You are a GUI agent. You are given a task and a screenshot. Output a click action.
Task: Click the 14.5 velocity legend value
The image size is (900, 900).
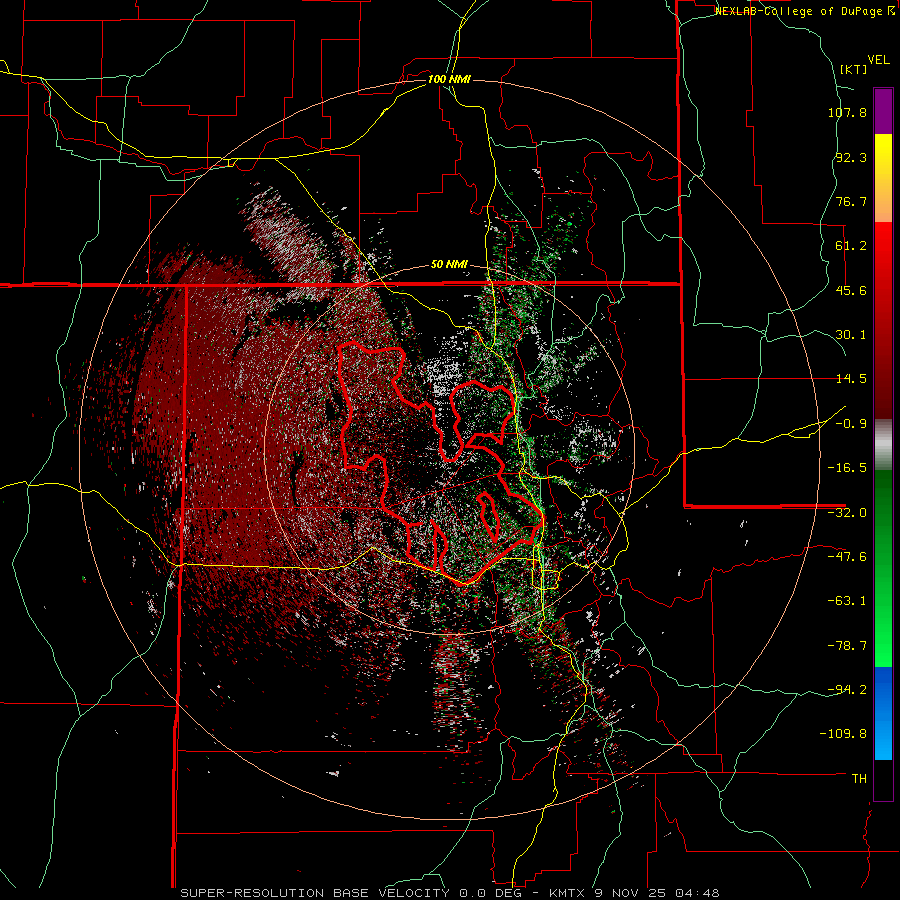point(851,379)
